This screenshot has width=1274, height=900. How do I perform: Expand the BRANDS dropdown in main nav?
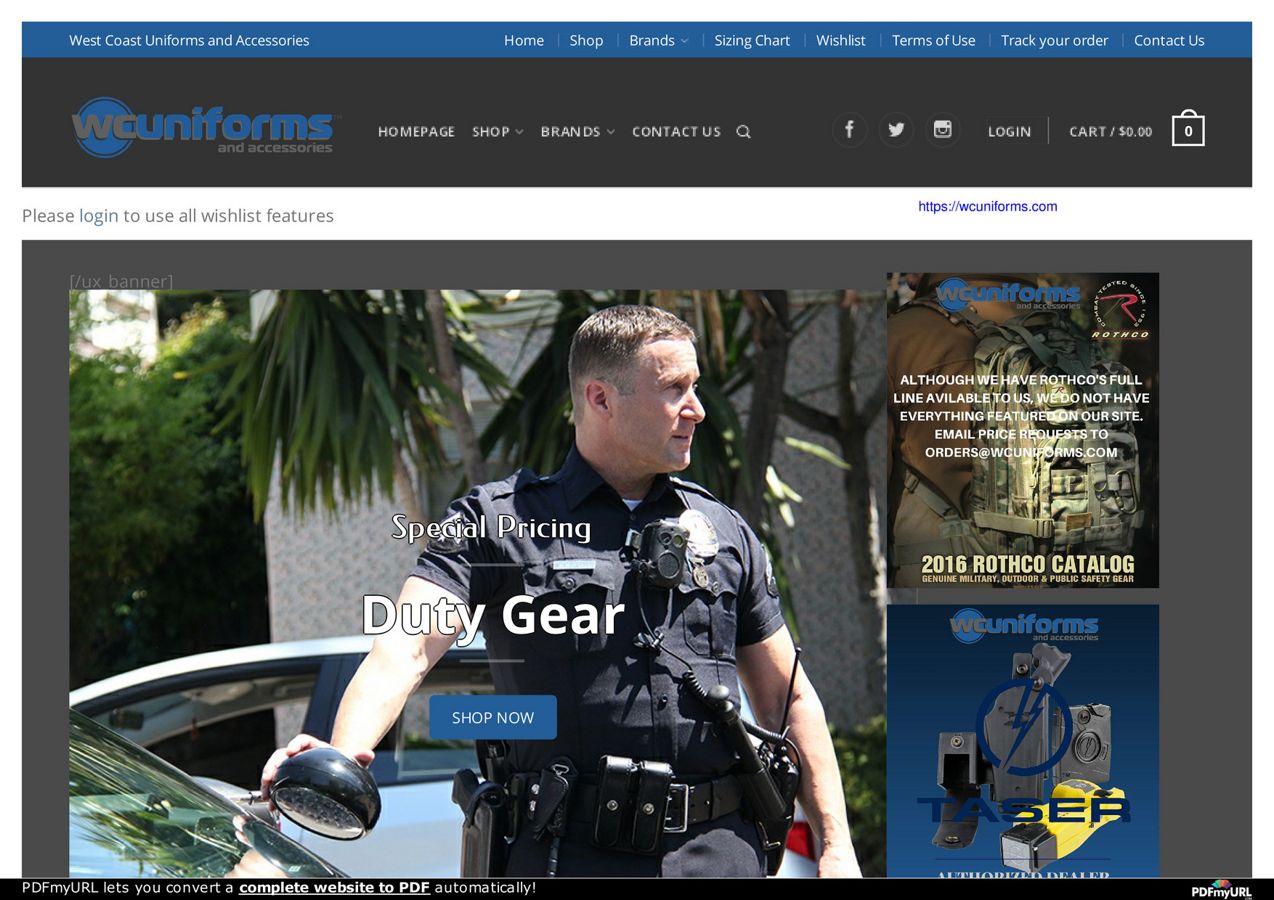(x=577, y=132)
